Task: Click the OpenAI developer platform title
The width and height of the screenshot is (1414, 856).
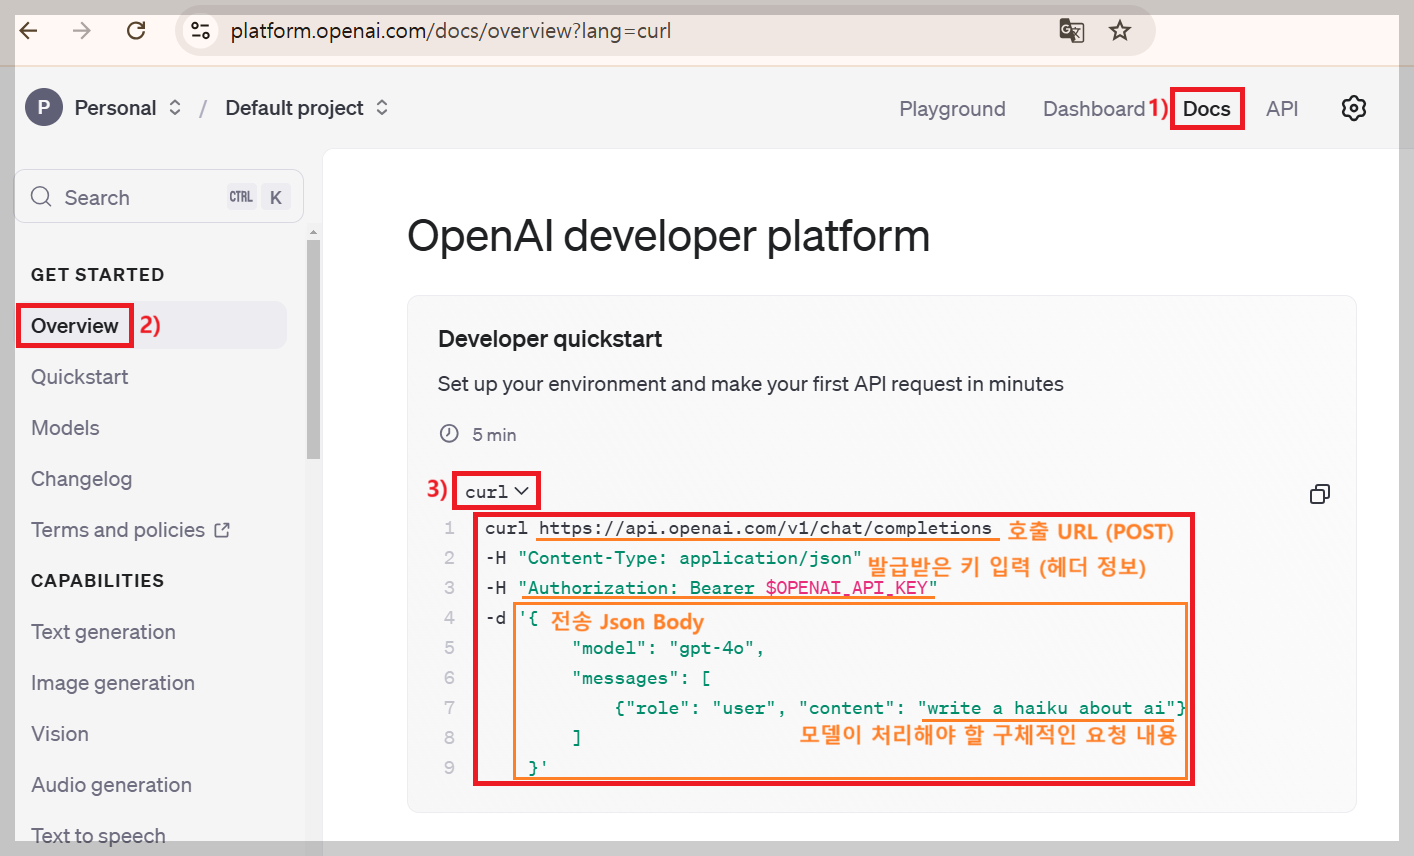Action: (x=668, y=236)
